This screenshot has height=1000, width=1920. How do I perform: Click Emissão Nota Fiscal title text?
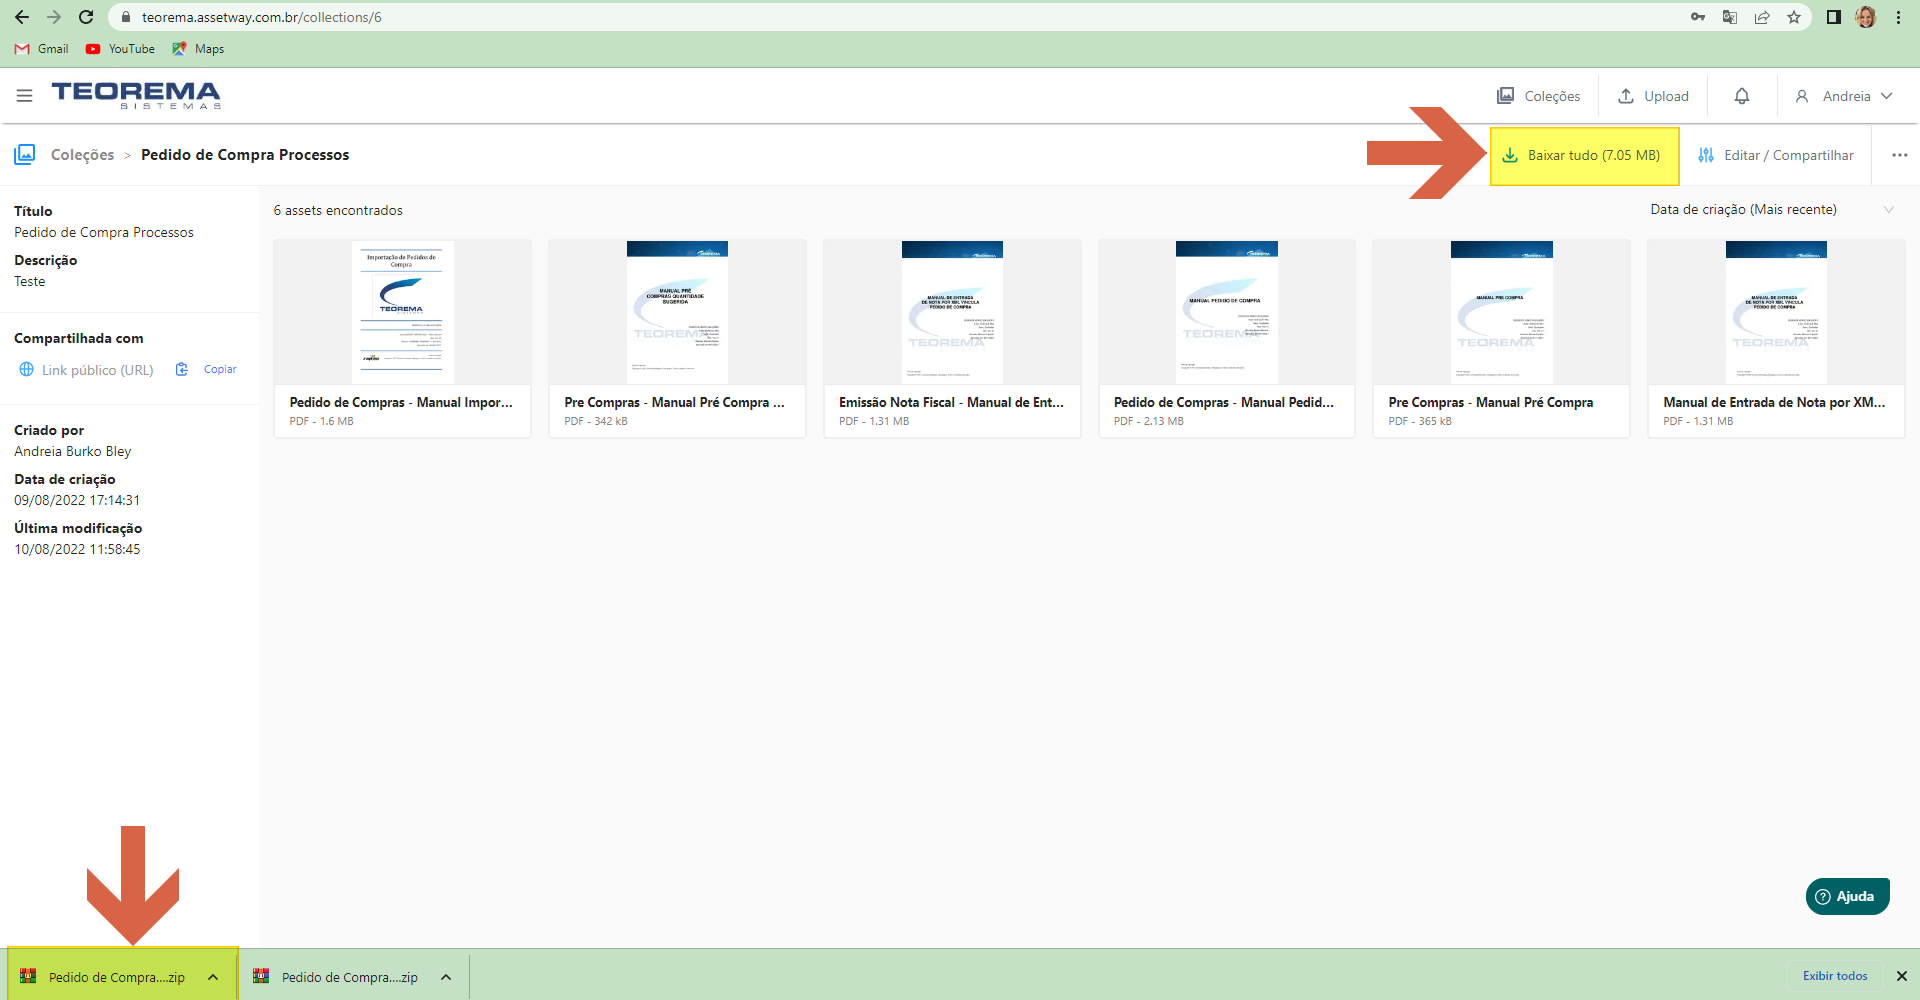[951, 402]
